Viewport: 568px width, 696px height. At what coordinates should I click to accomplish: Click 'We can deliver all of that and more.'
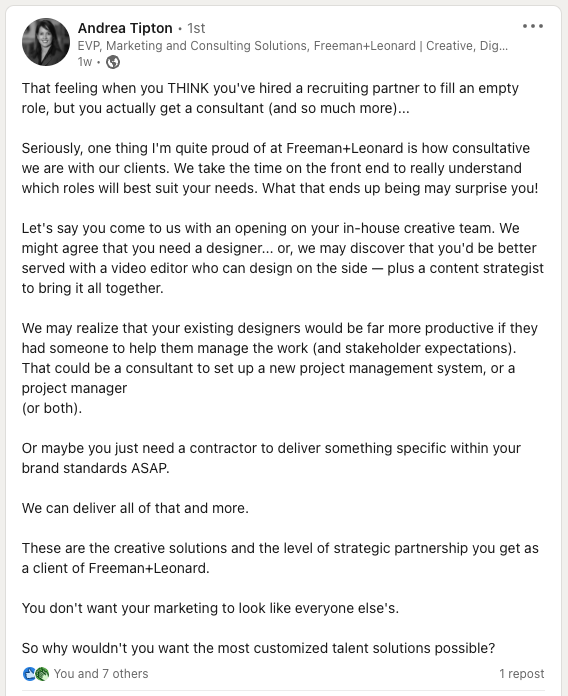click(135, 508)
